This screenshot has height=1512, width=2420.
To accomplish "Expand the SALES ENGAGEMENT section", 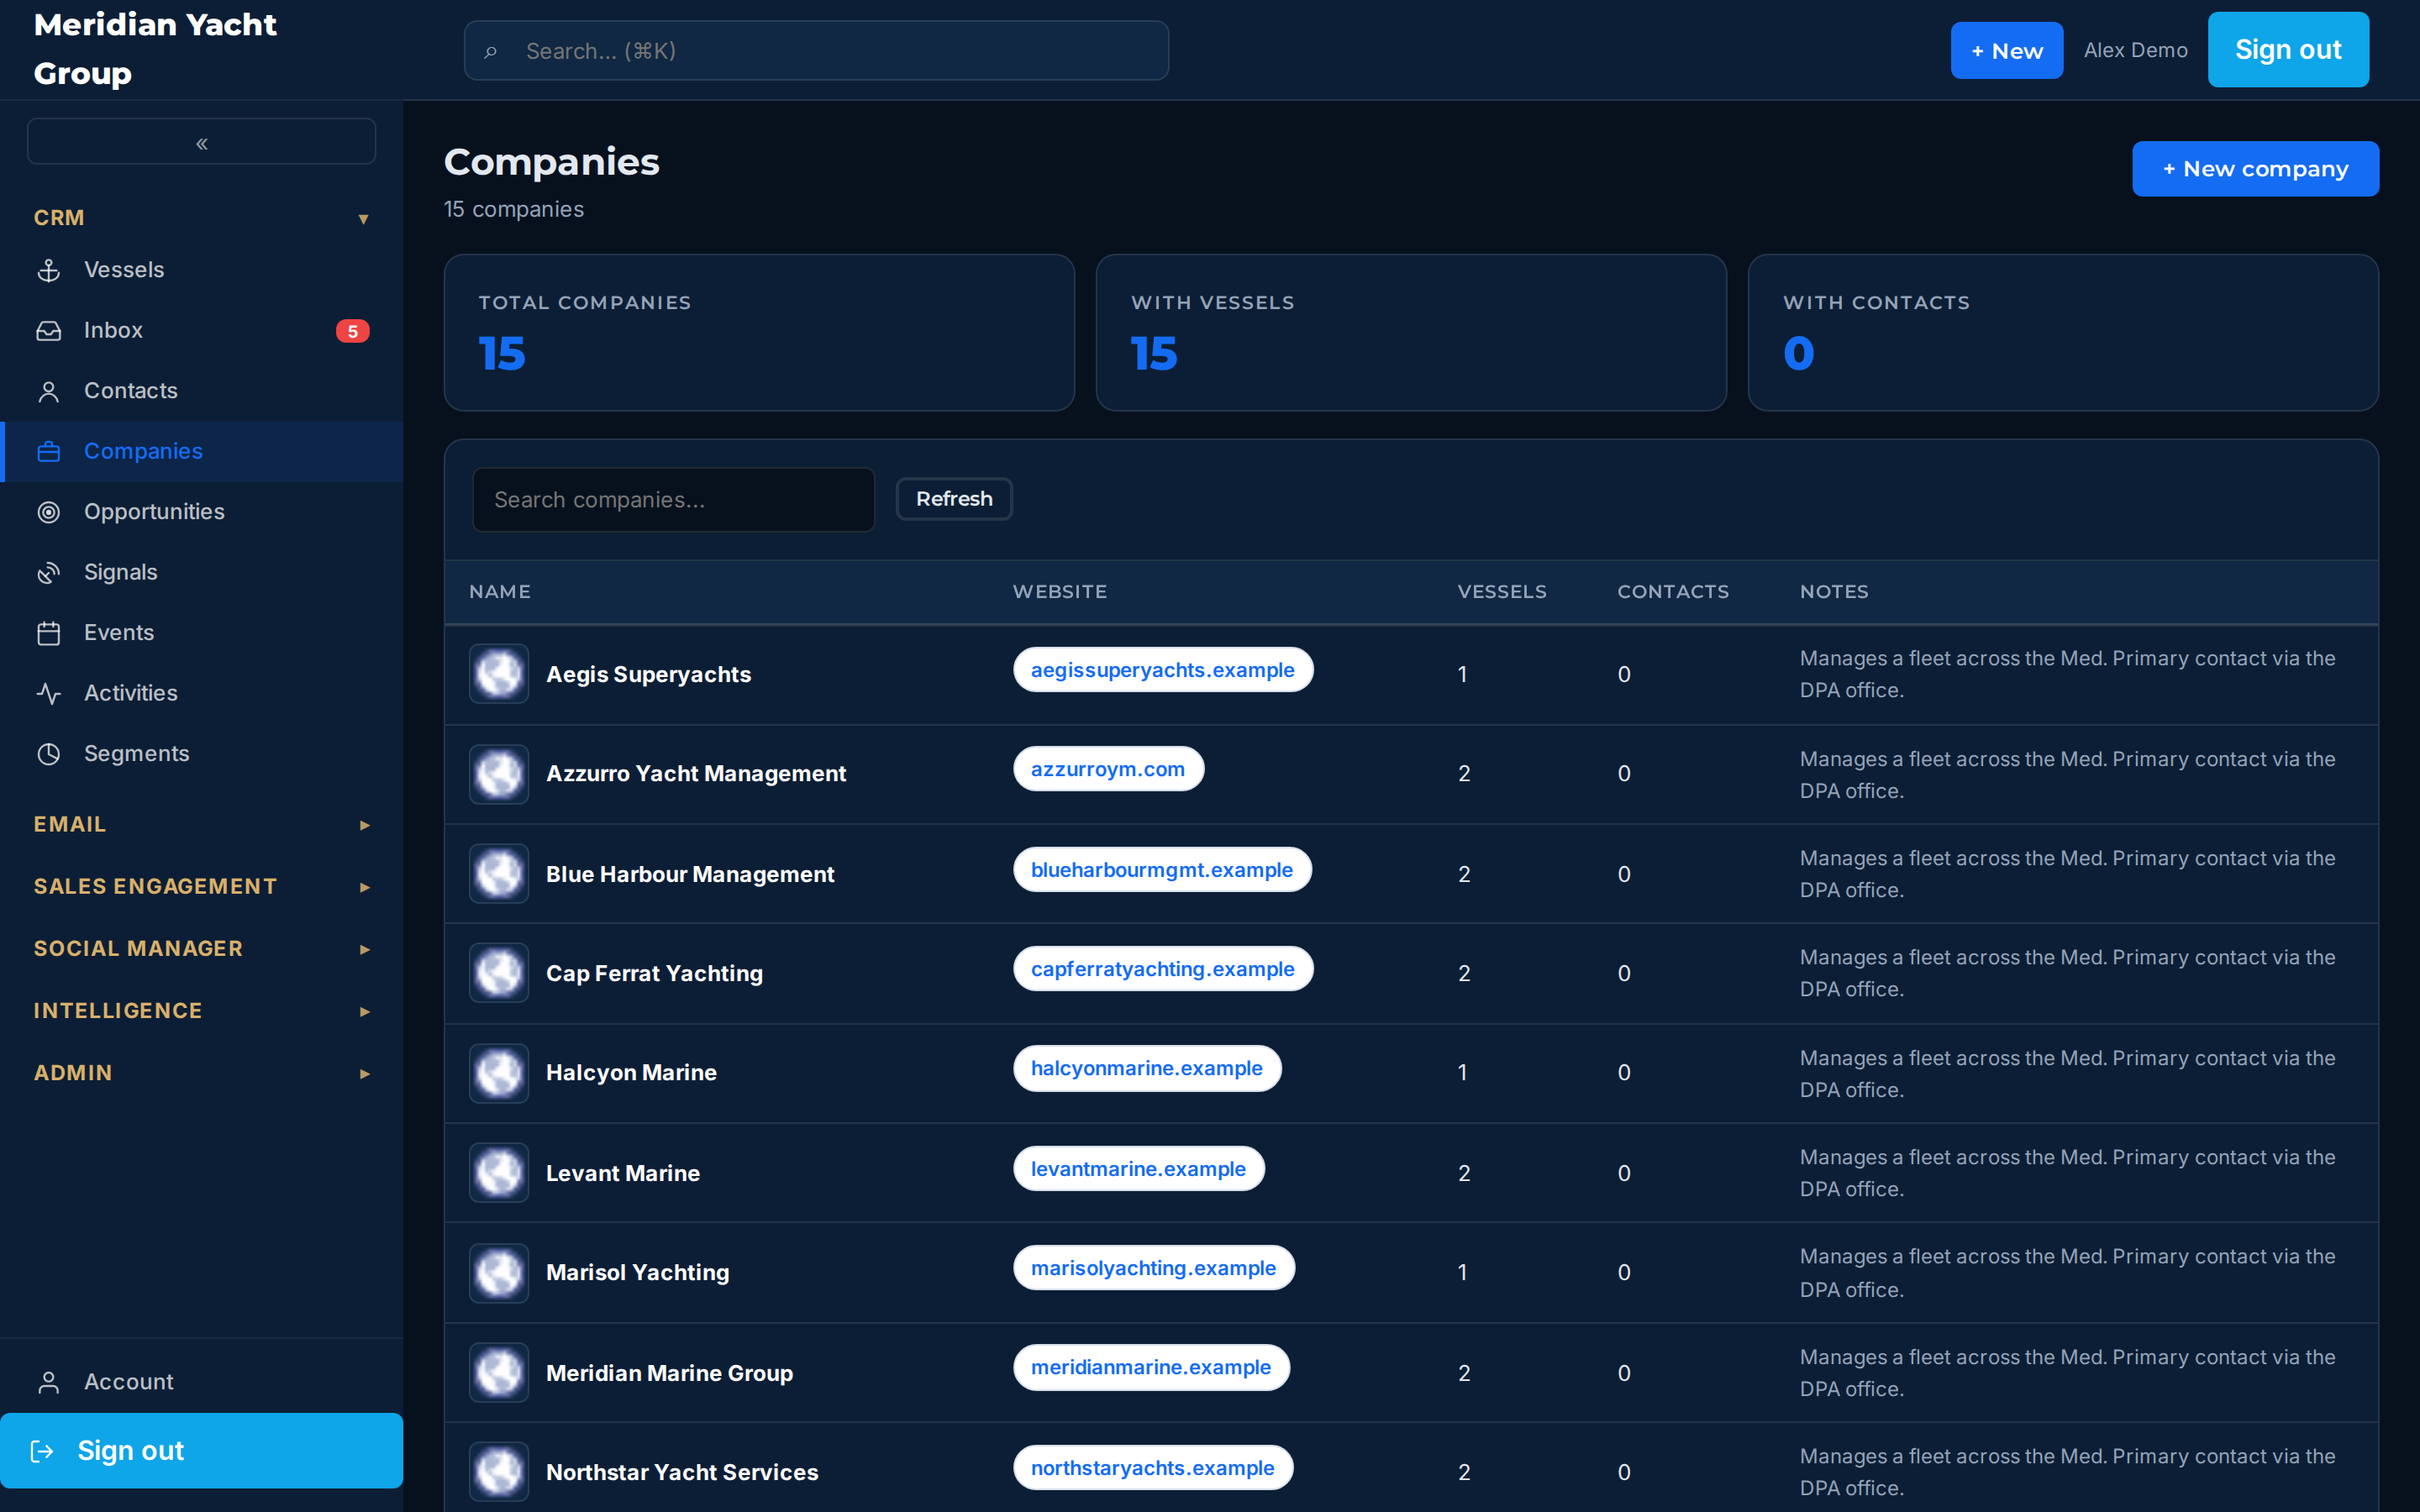I will 202,886.
